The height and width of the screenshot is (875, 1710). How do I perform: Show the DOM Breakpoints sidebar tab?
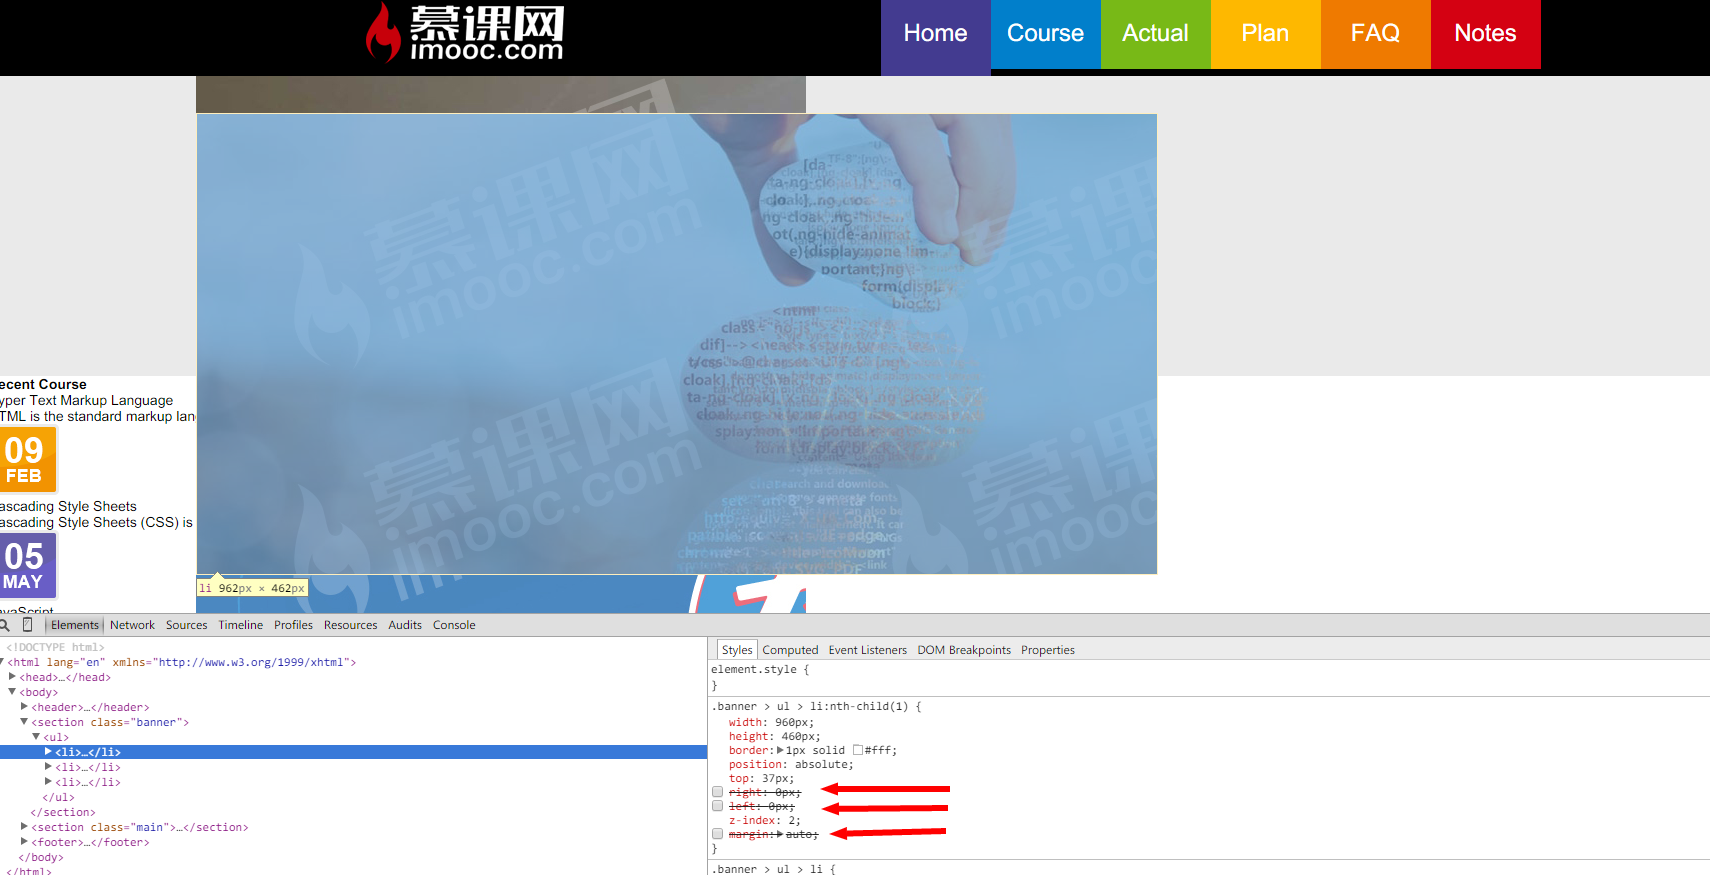964,650
